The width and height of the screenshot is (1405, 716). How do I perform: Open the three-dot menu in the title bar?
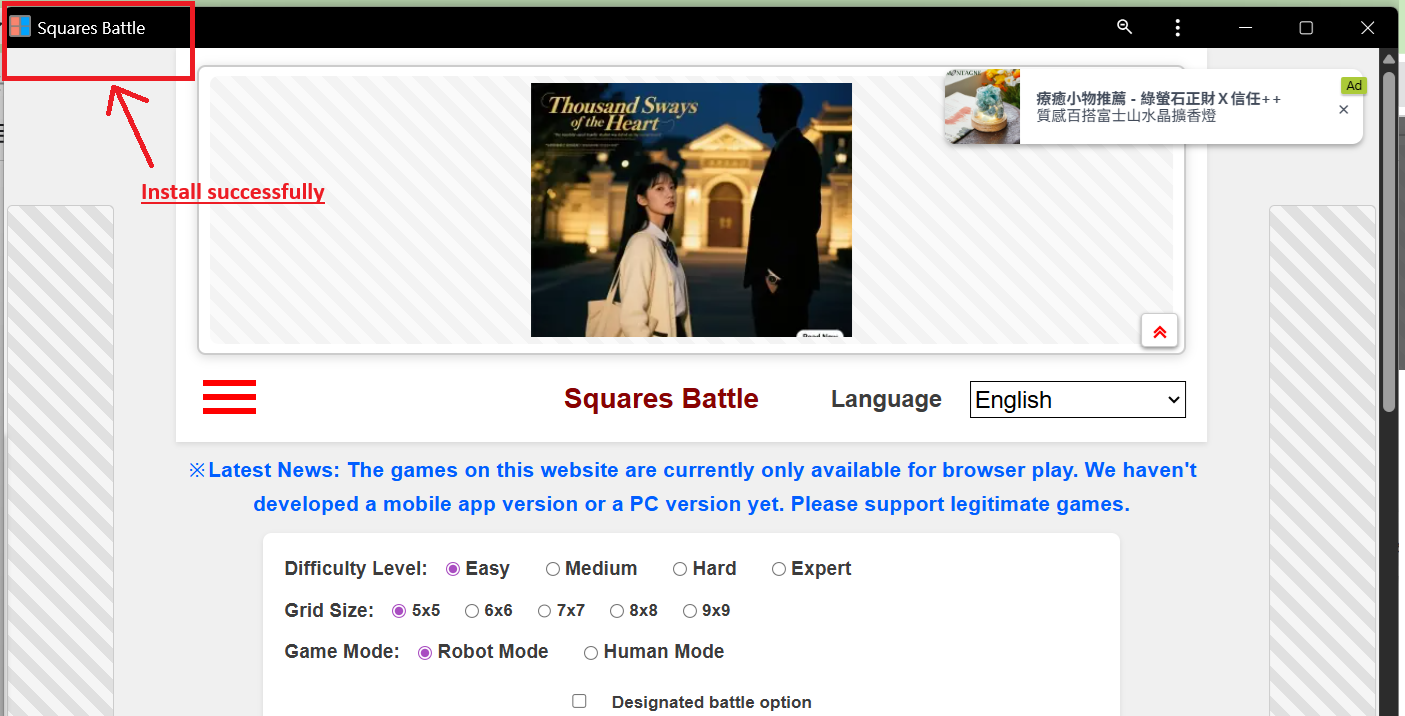click(x=1177, y=27)
